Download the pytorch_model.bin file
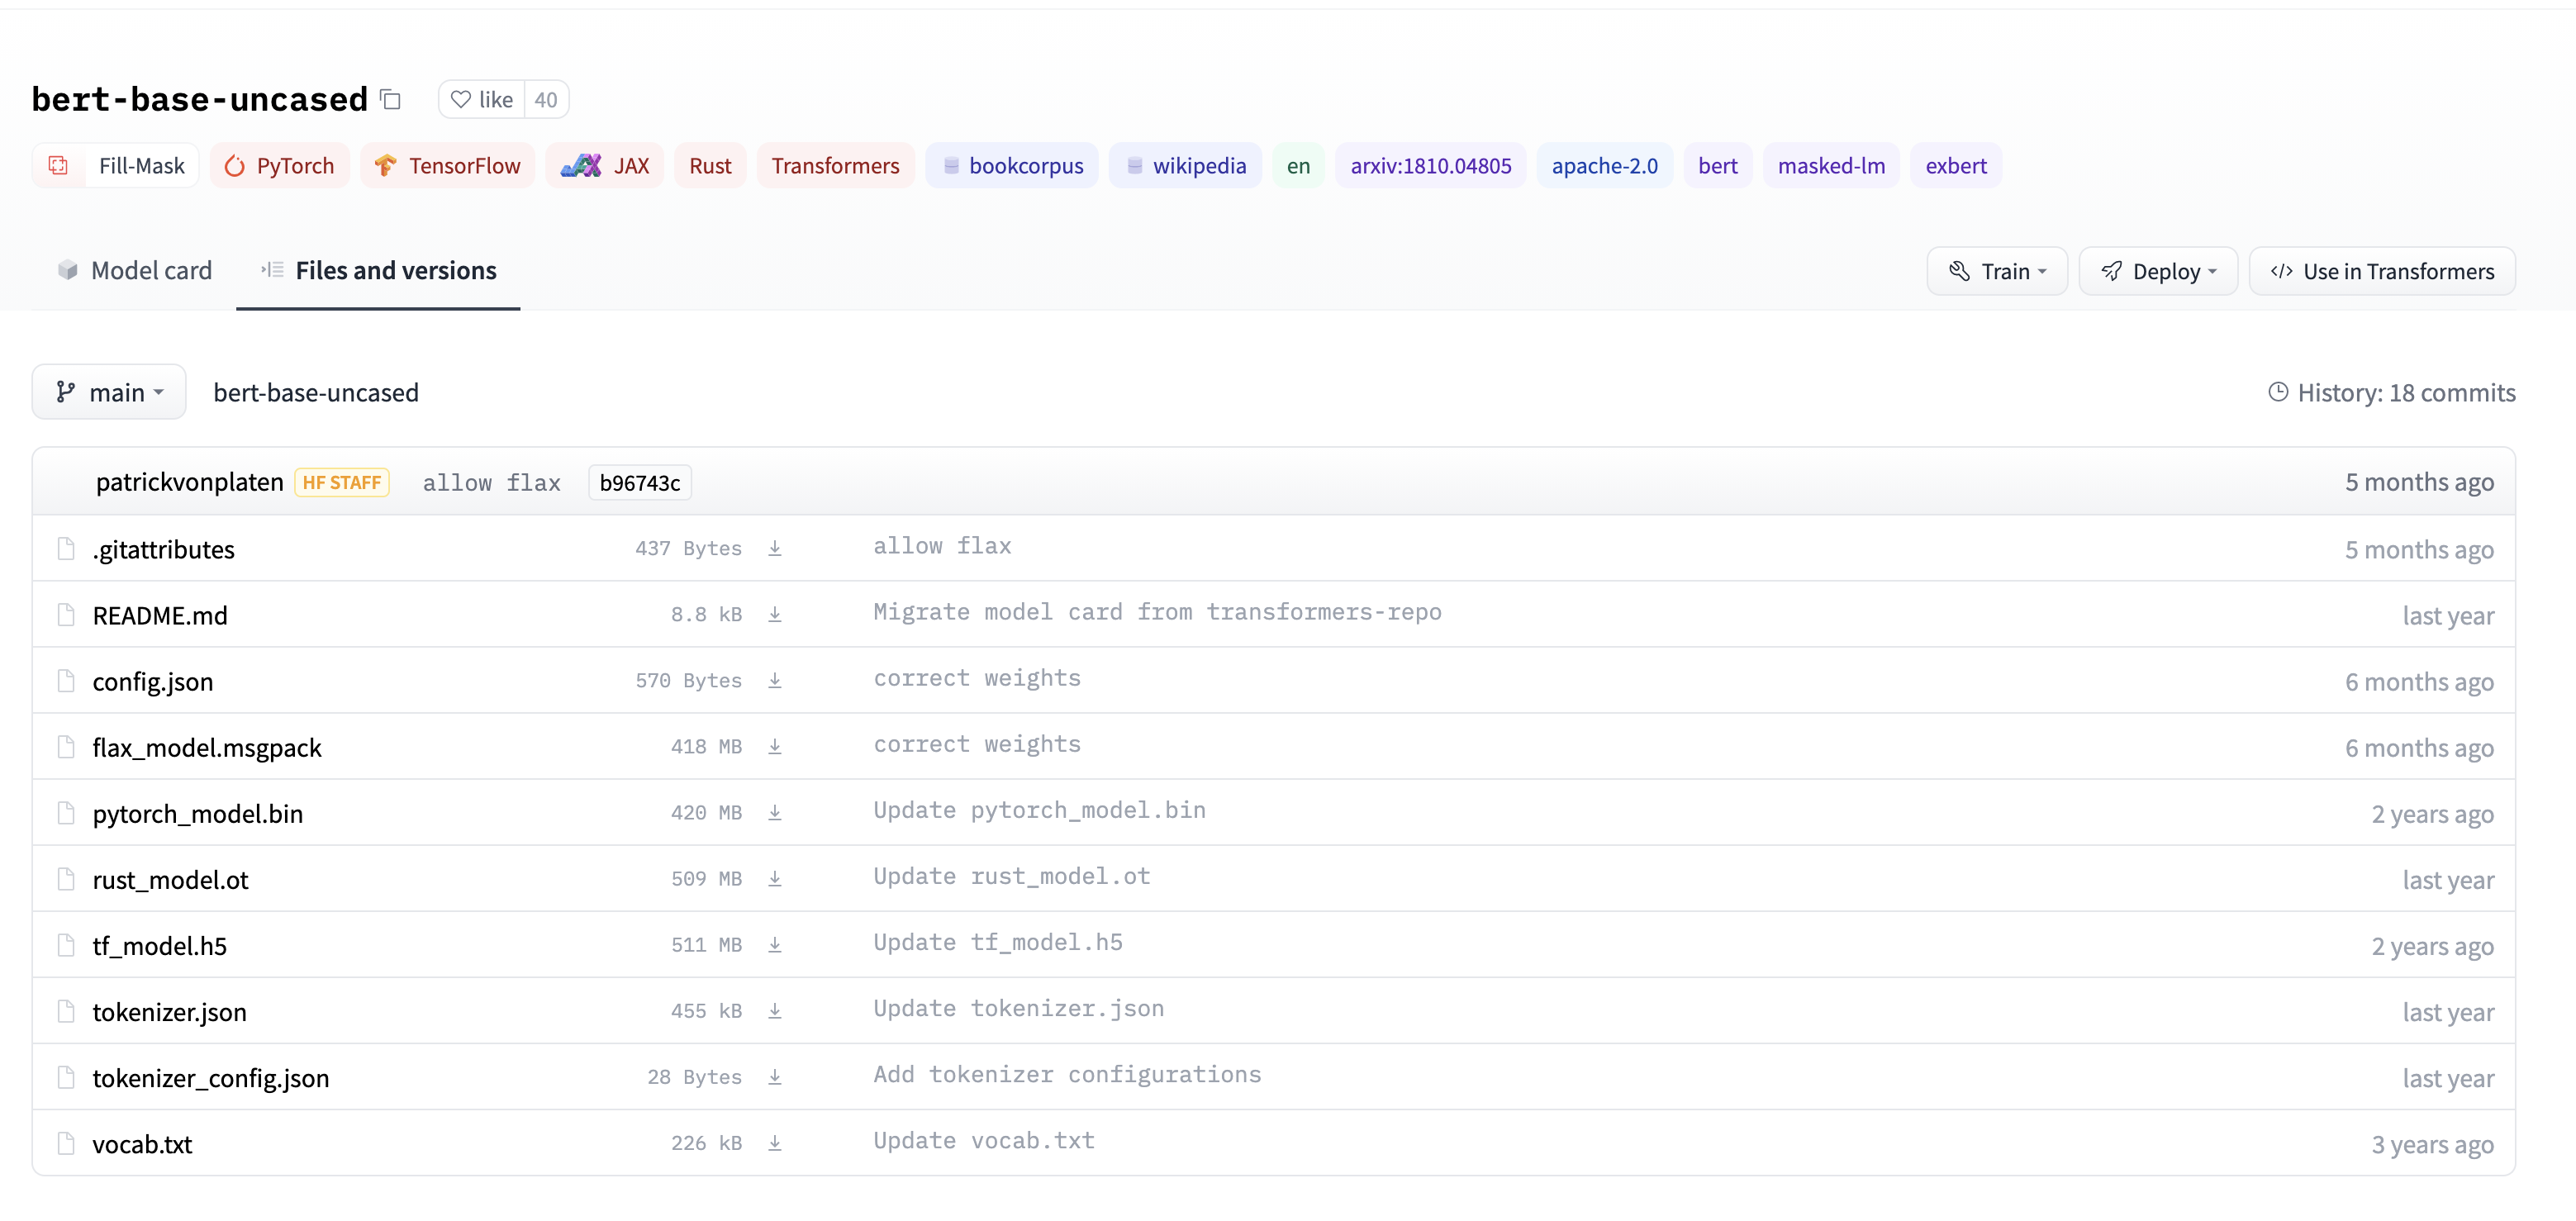This screenshot has width=2576, height=1221. 774,813
